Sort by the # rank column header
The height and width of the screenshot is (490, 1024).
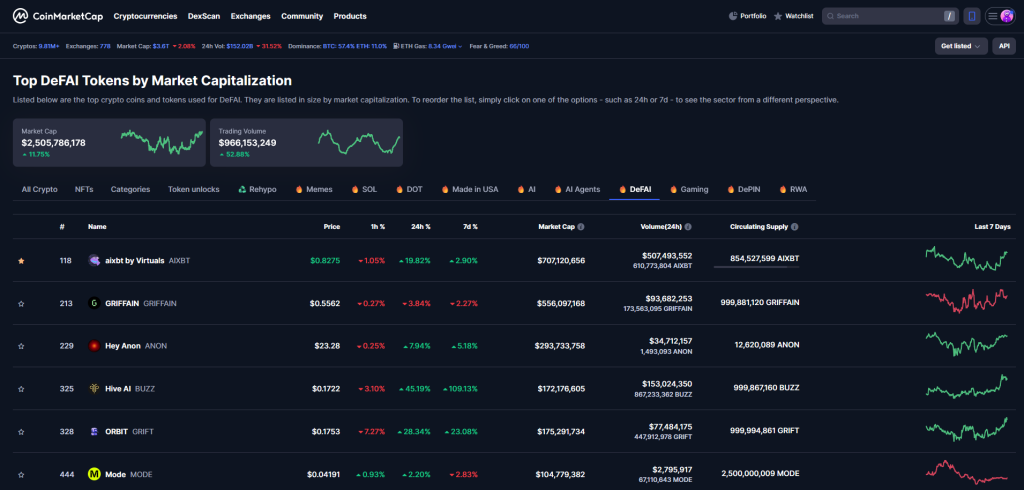[62, 227]
